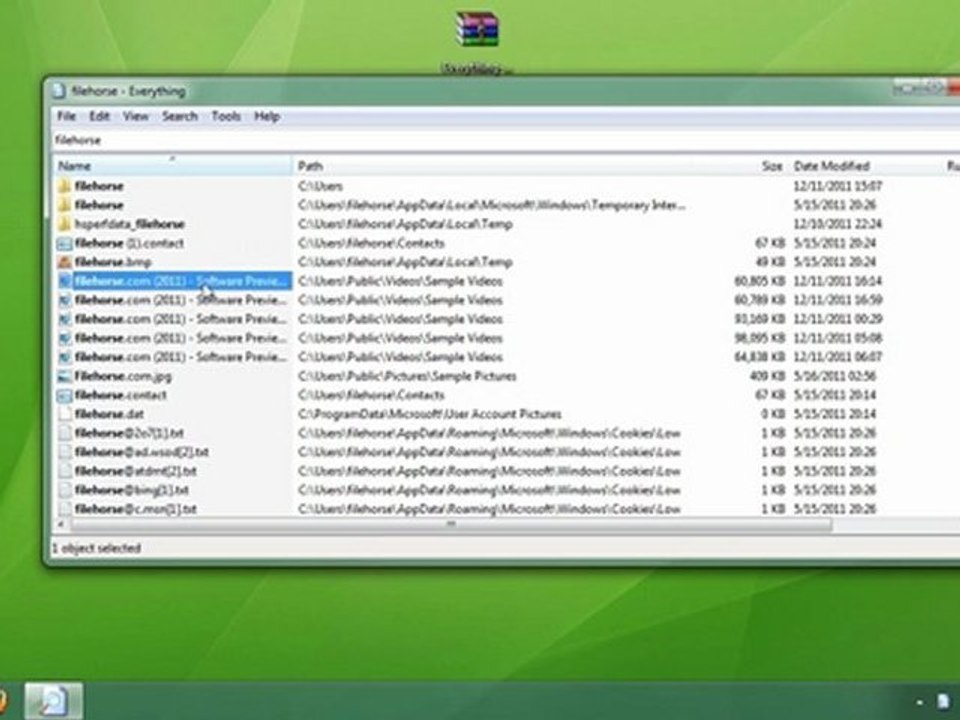
Task: Click the filehorse@c.msn[1].txt file icon
Action: tap(64, 508)
